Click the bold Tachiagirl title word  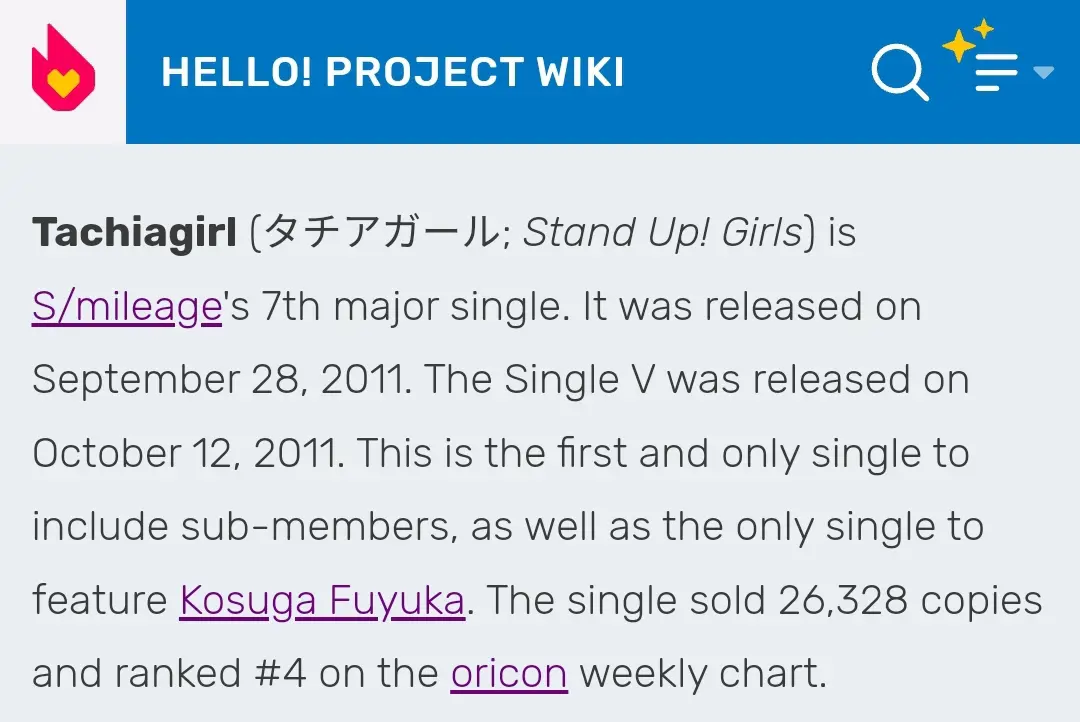coord(135,234)
